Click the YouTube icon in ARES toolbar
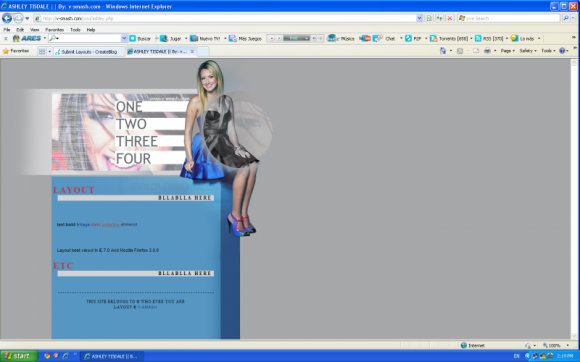Screen dimensions: 580x362 pos(365,38)
